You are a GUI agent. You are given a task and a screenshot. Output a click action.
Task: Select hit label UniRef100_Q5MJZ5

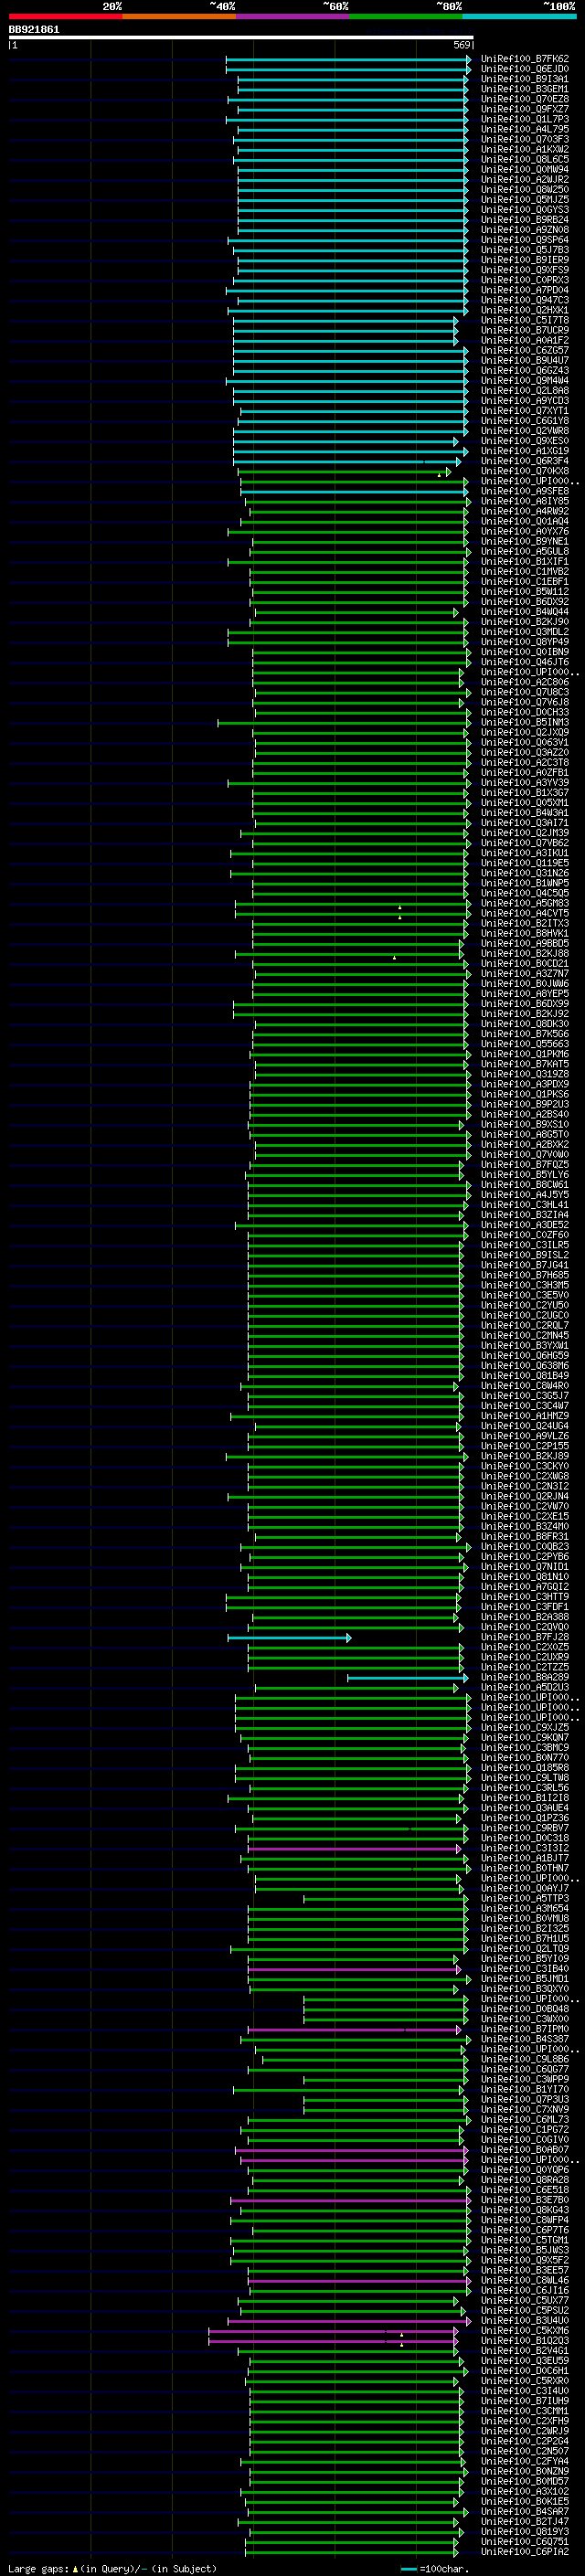tap(525, 199)
